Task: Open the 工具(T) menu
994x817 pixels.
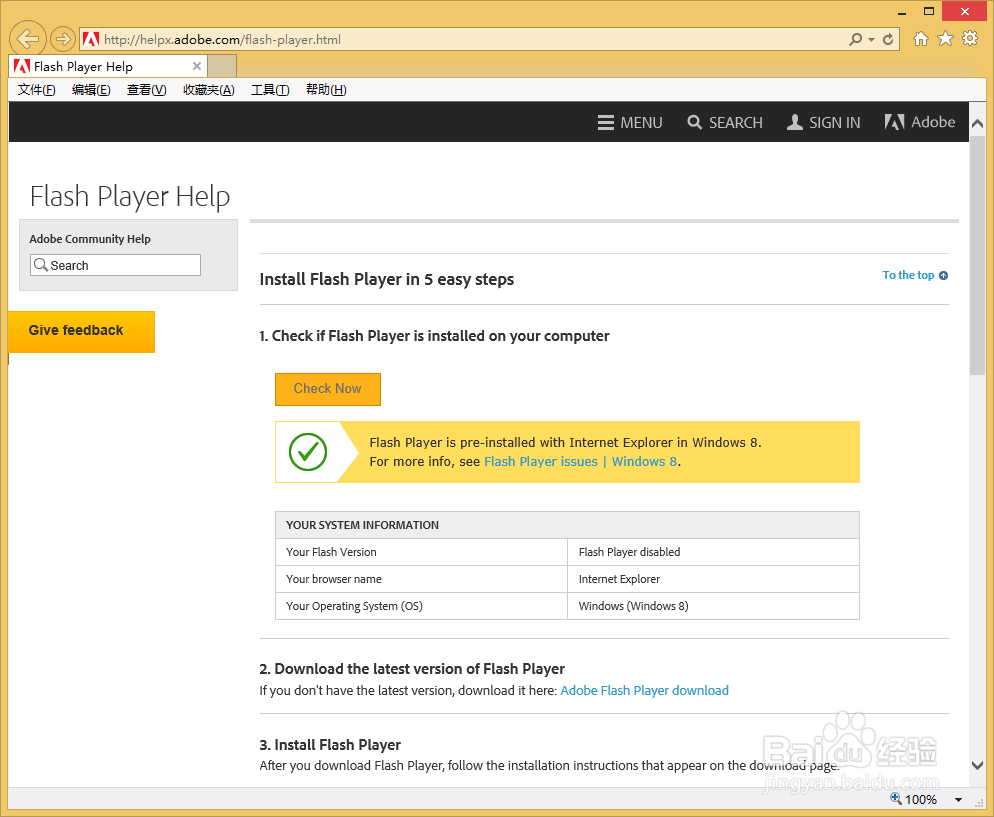Action: pyautogui.click(x=270, y=89)
